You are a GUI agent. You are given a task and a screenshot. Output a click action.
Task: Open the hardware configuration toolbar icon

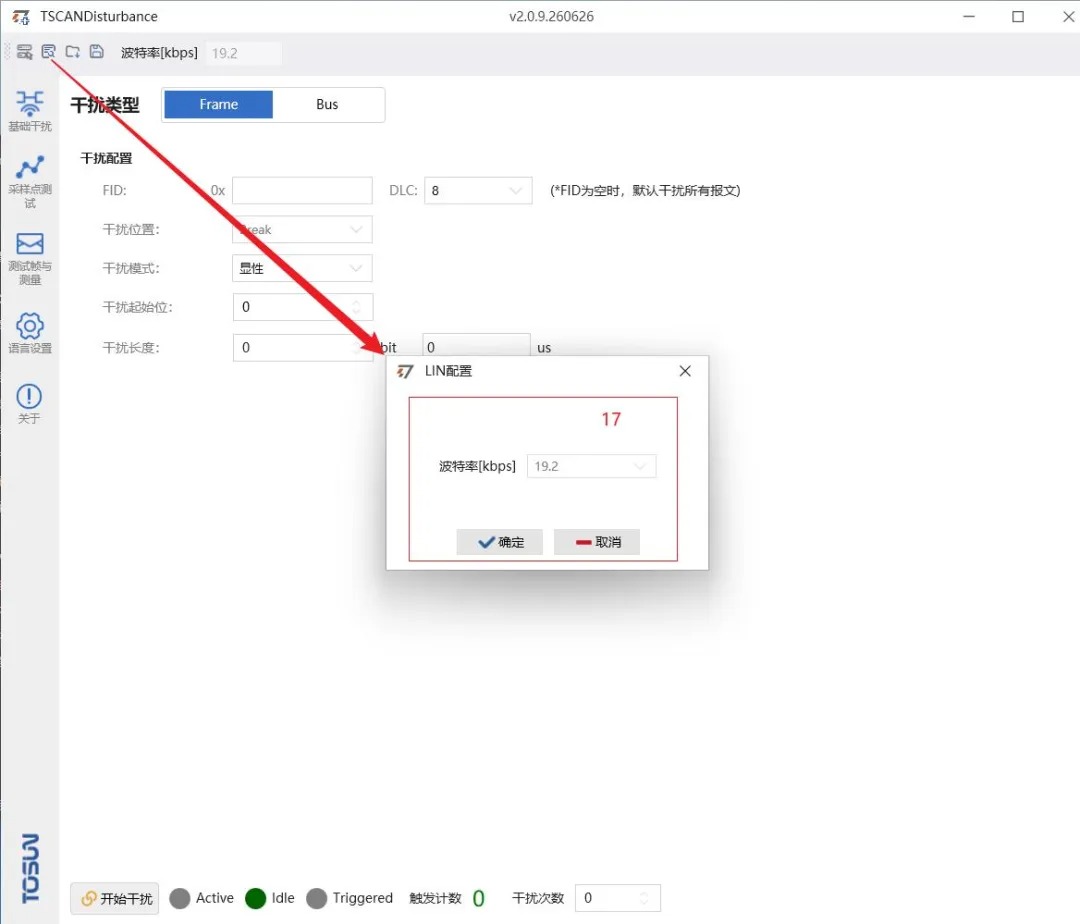click(25, 52)
